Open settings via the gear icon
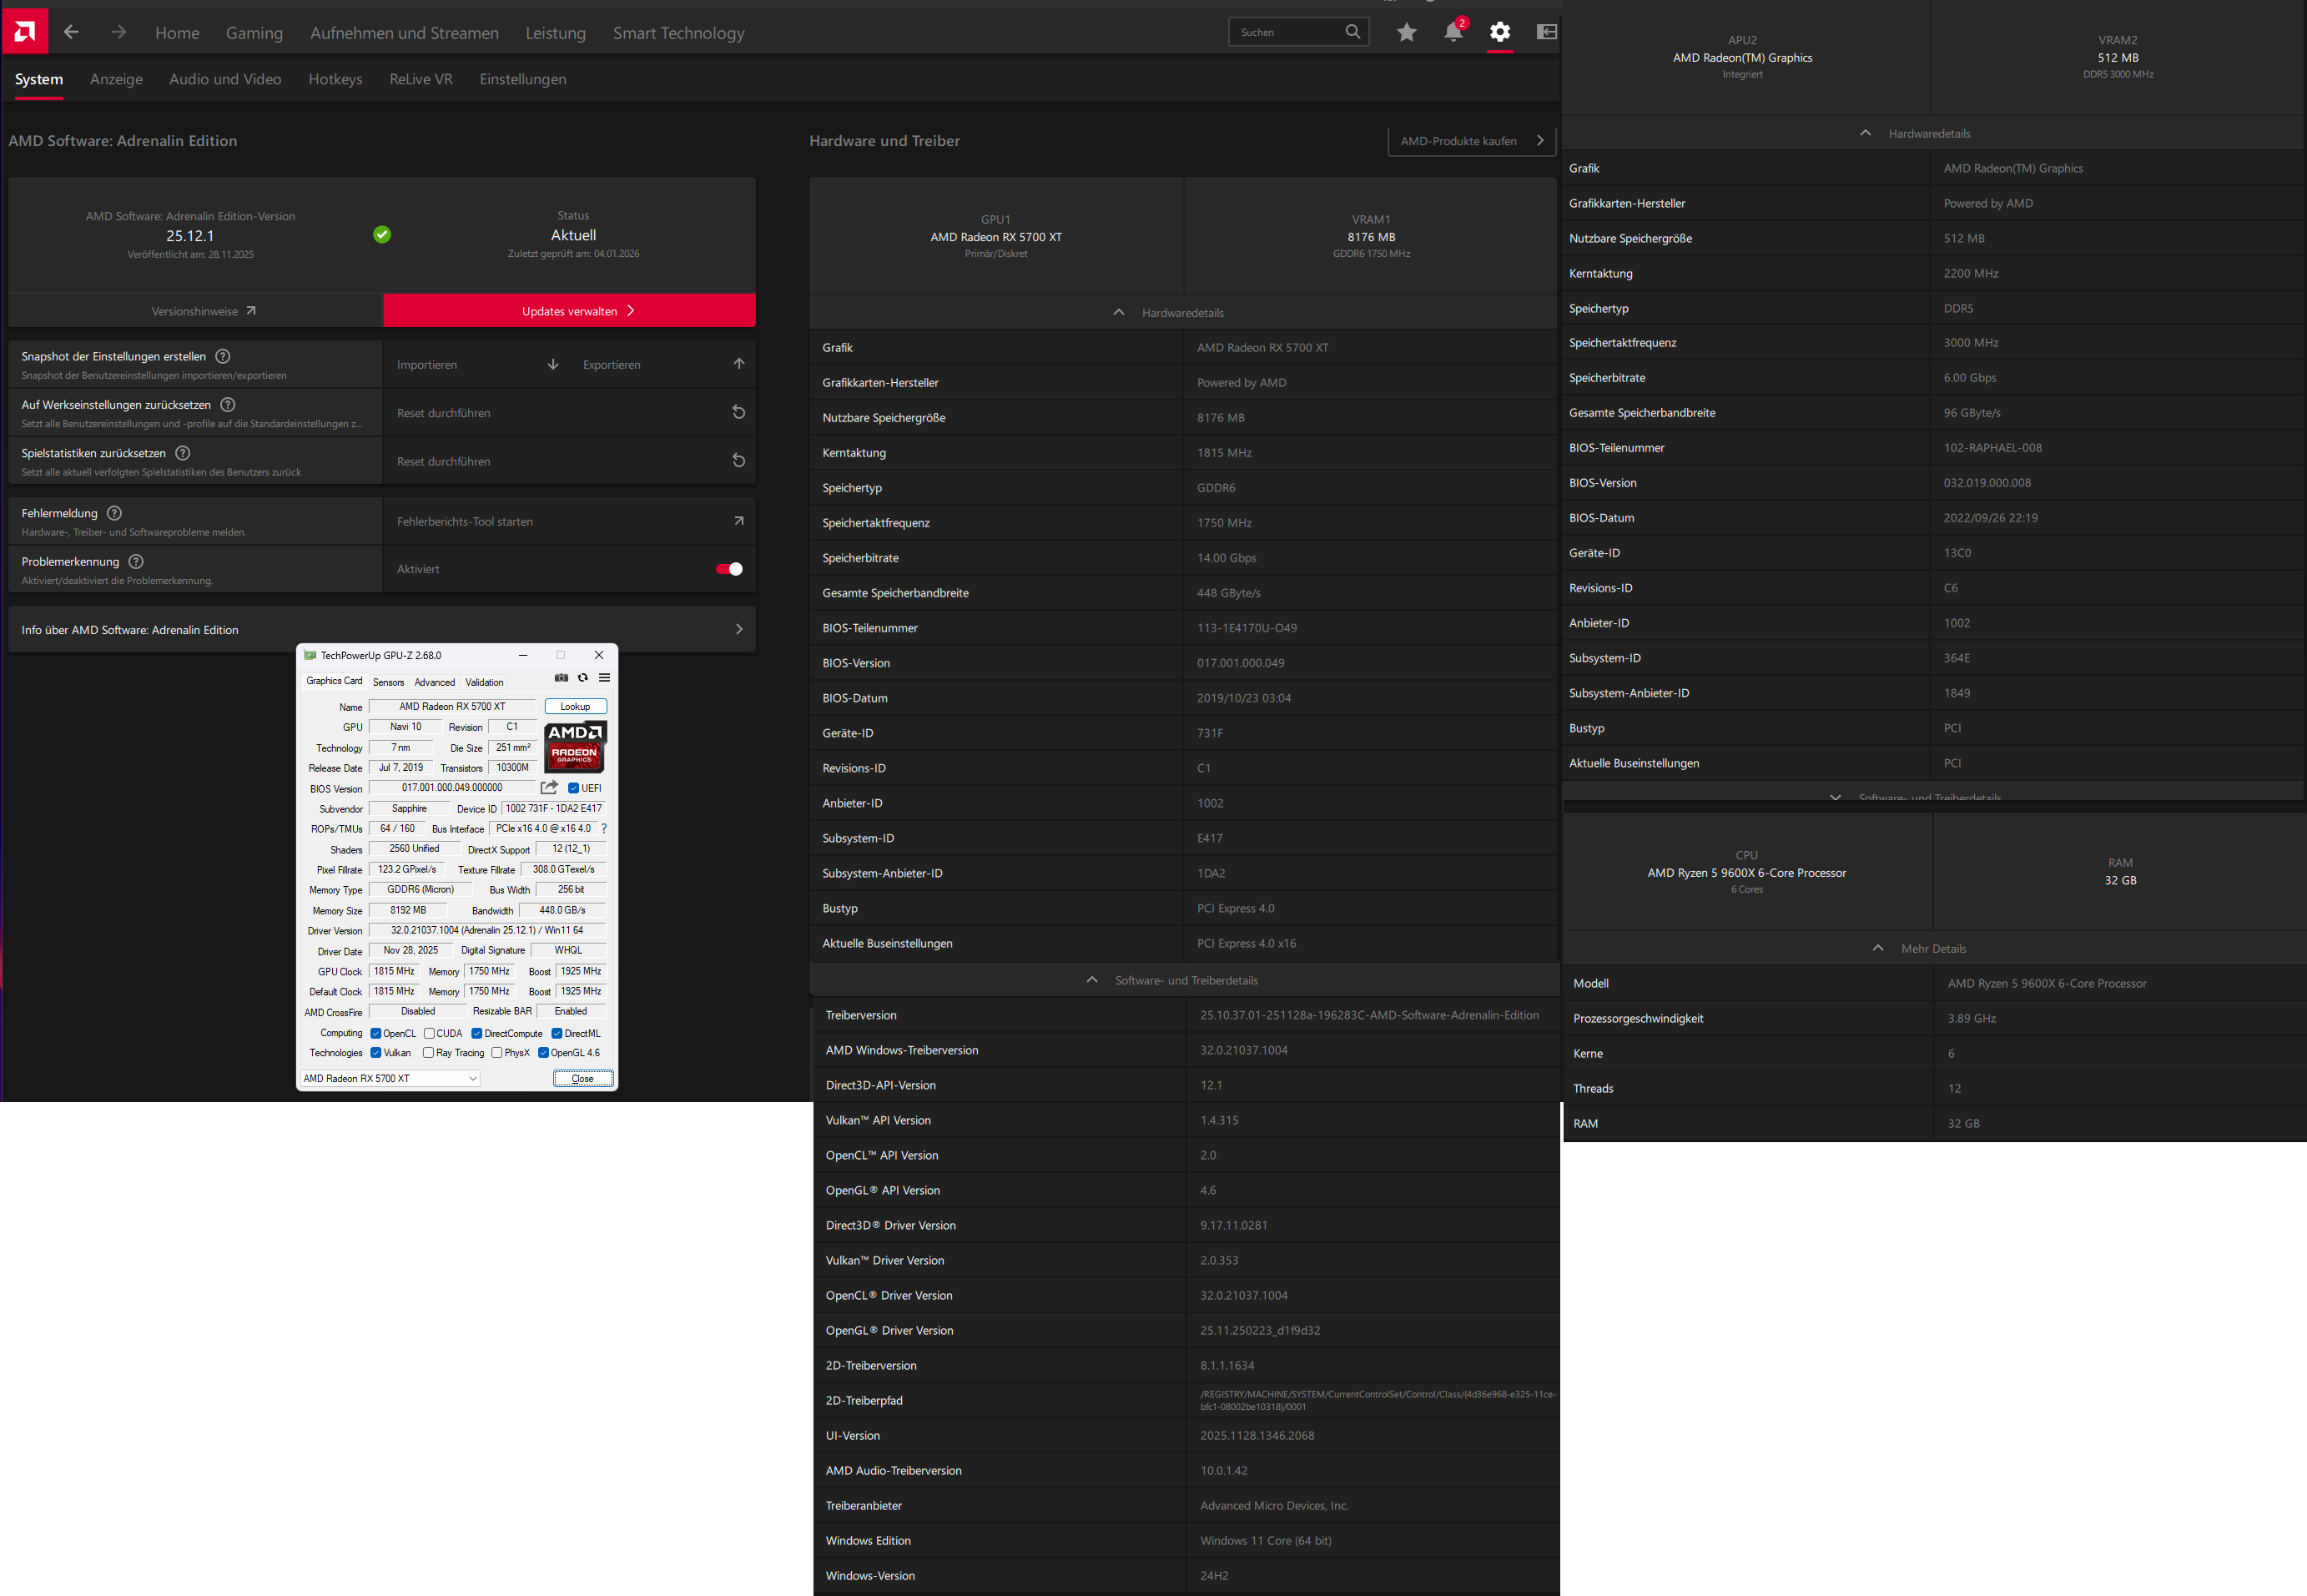Screen dimensions: 2307x1596 (x=1500, y=32)
